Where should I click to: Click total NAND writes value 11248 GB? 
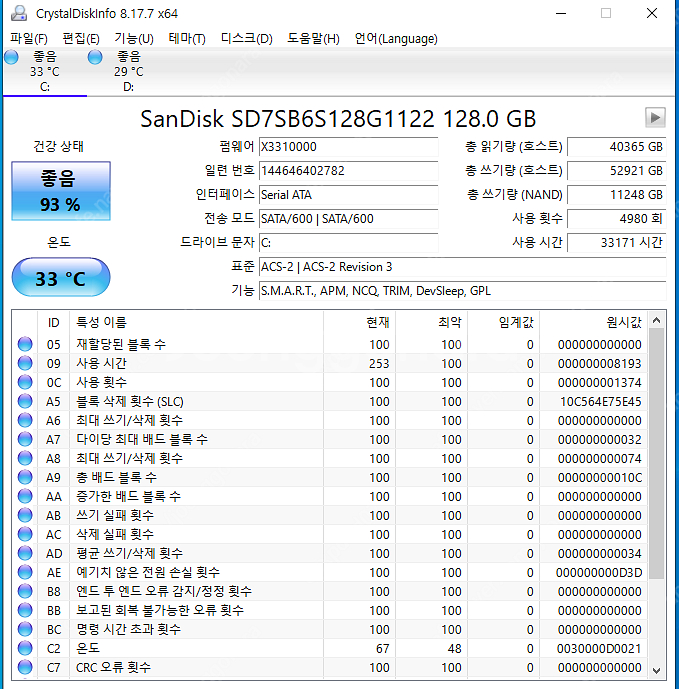pos(617,195)
